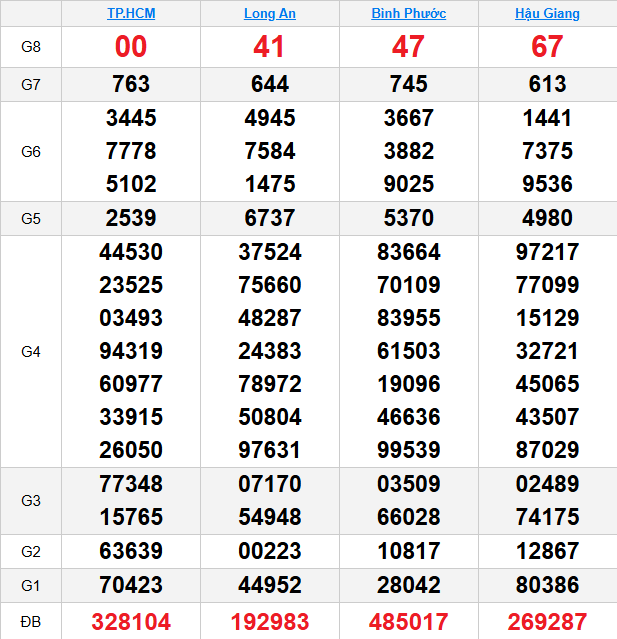617x639 pixels.
Task: Click G5 value 6737
Action: (x=270, y=218)
